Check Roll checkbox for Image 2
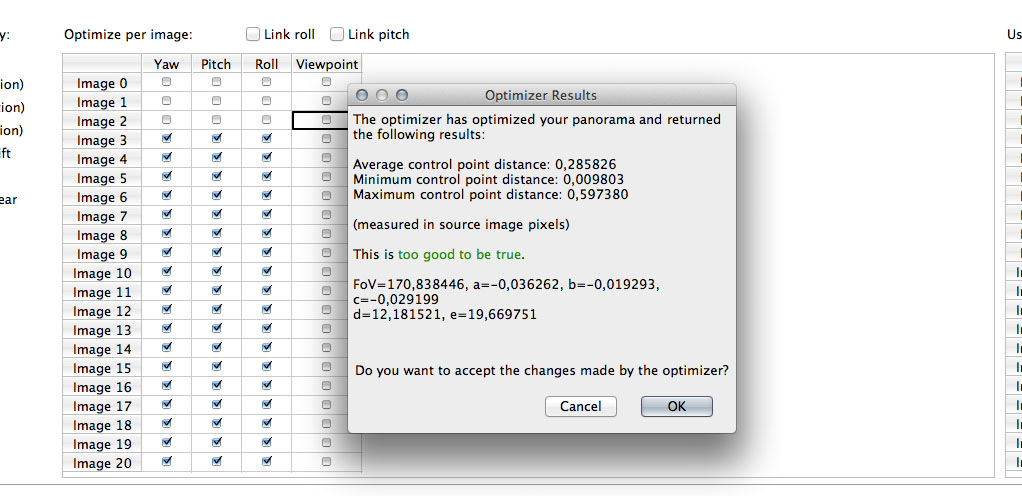The image size is (1022, 496). click(267, 121)
